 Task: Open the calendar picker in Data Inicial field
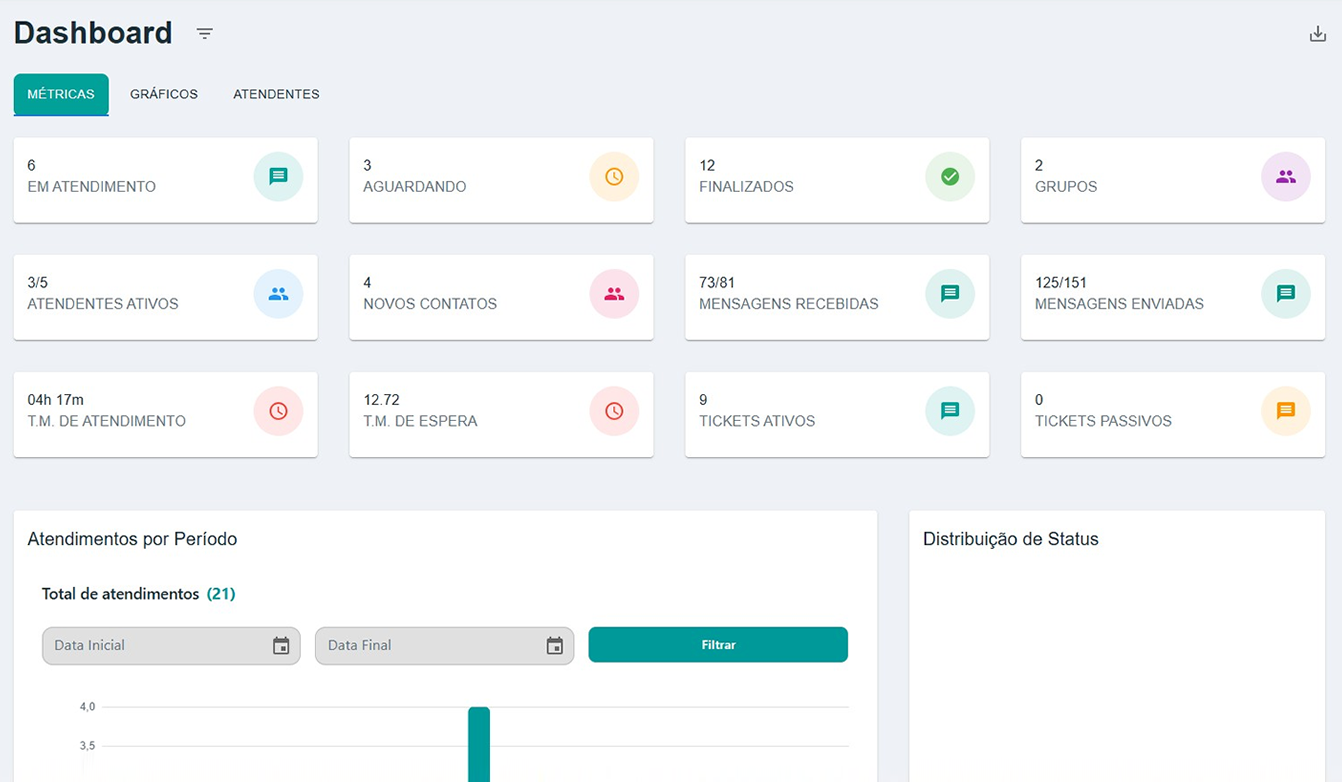click(x=281, y=646)
